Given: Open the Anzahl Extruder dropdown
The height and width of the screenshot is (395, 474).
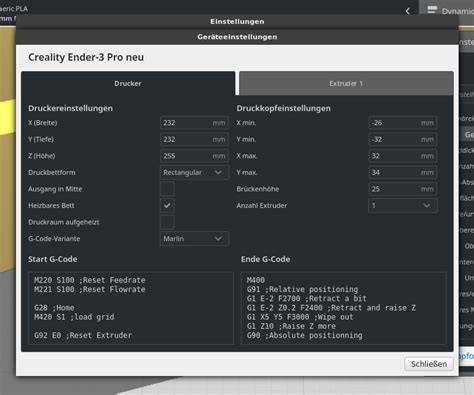Looking at the screenshot, I should pos(403,205).
